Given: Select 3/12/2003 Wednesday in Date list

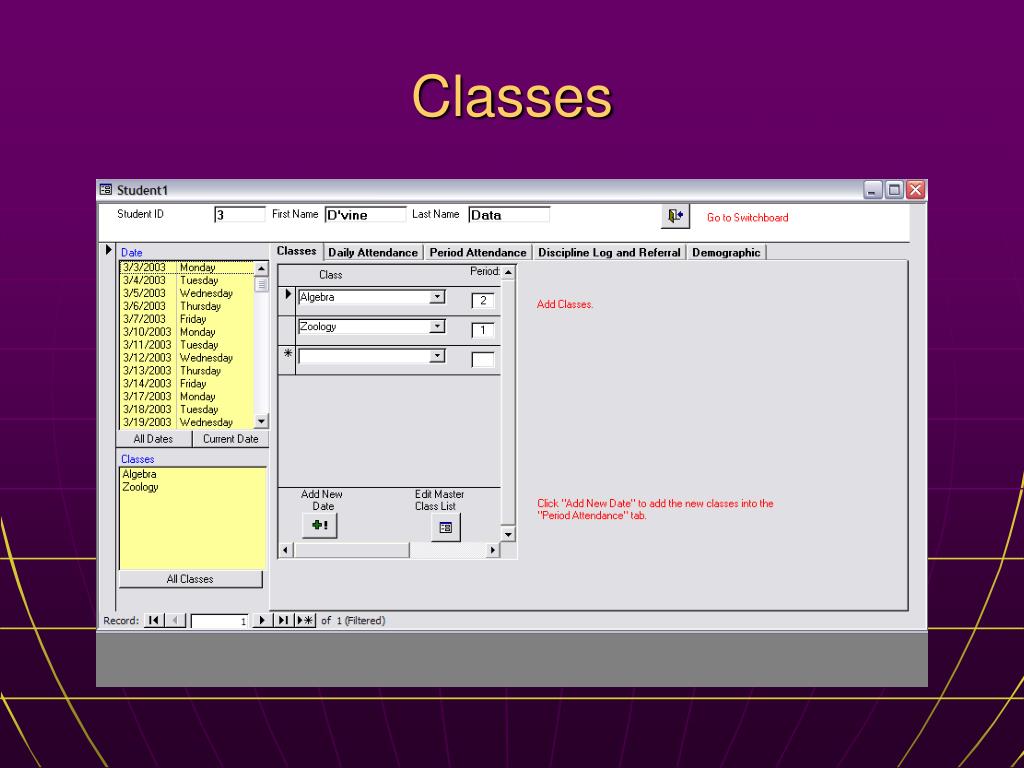Looking at the screenshot, I should coord(187,358).
